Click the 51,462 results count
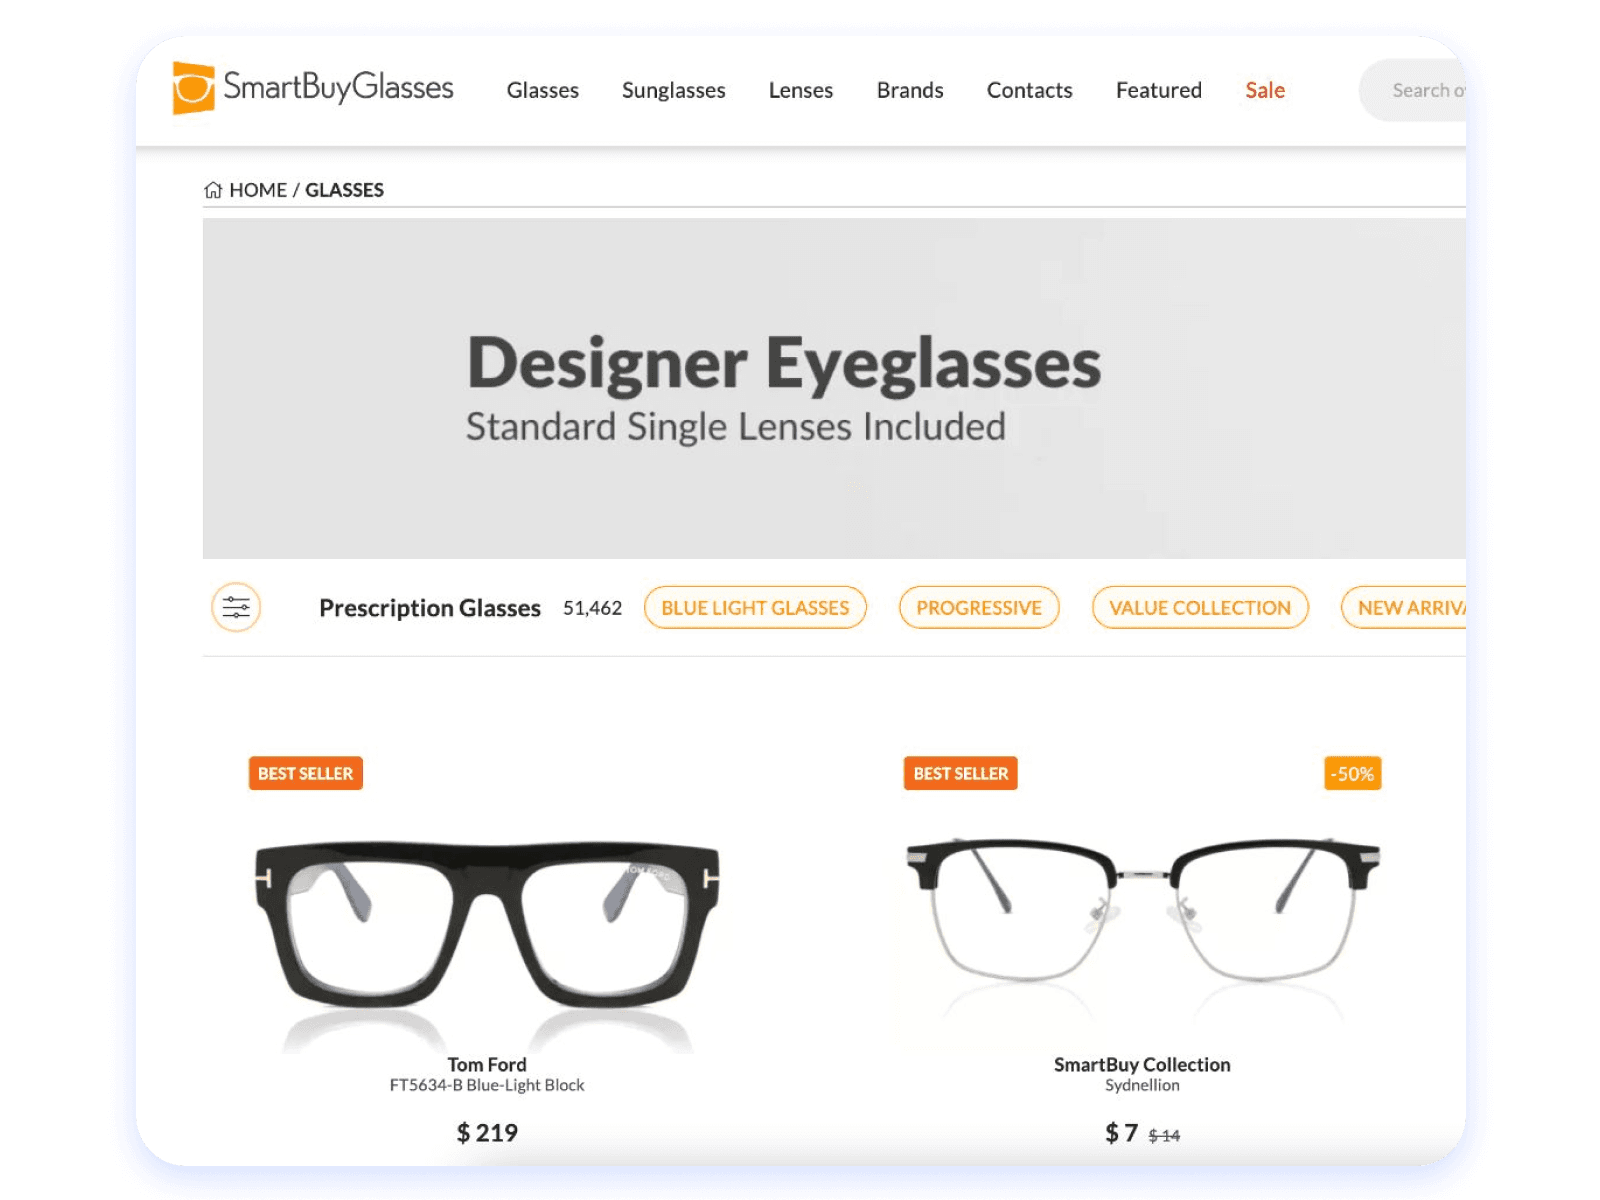The width and height of the screenshot is (1600, 1200). coord(592,608)
